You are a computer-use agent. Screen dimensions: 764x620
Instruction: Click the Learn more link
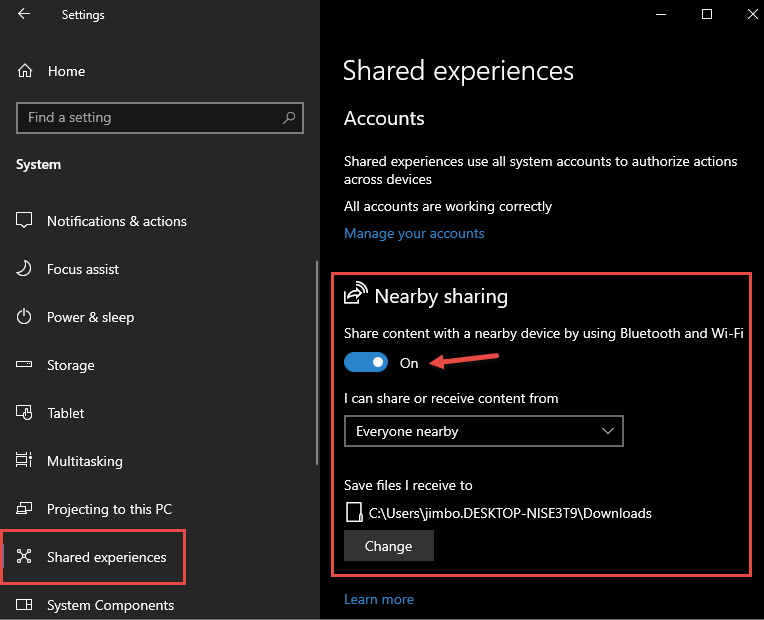pyautogui.click(x=379, y=600)
